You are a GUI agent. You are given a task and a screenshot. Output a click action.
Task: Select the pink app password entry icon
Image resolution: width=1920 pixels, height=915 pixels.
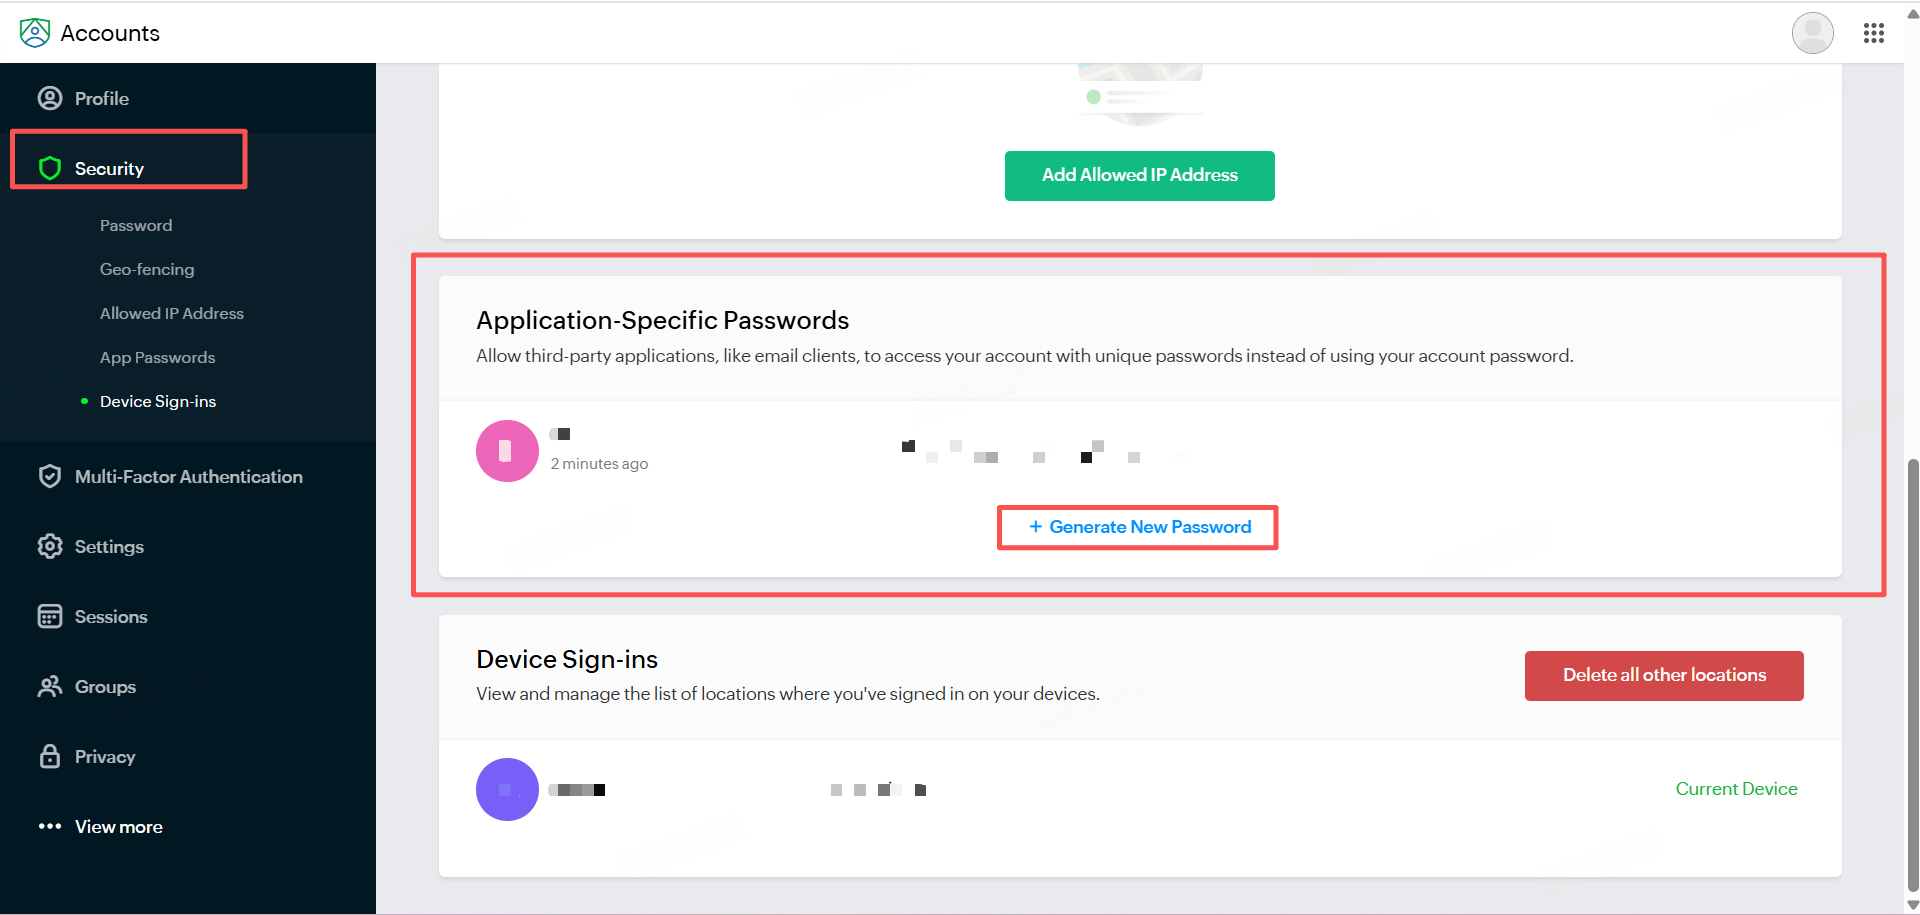[x=507, y=451]
